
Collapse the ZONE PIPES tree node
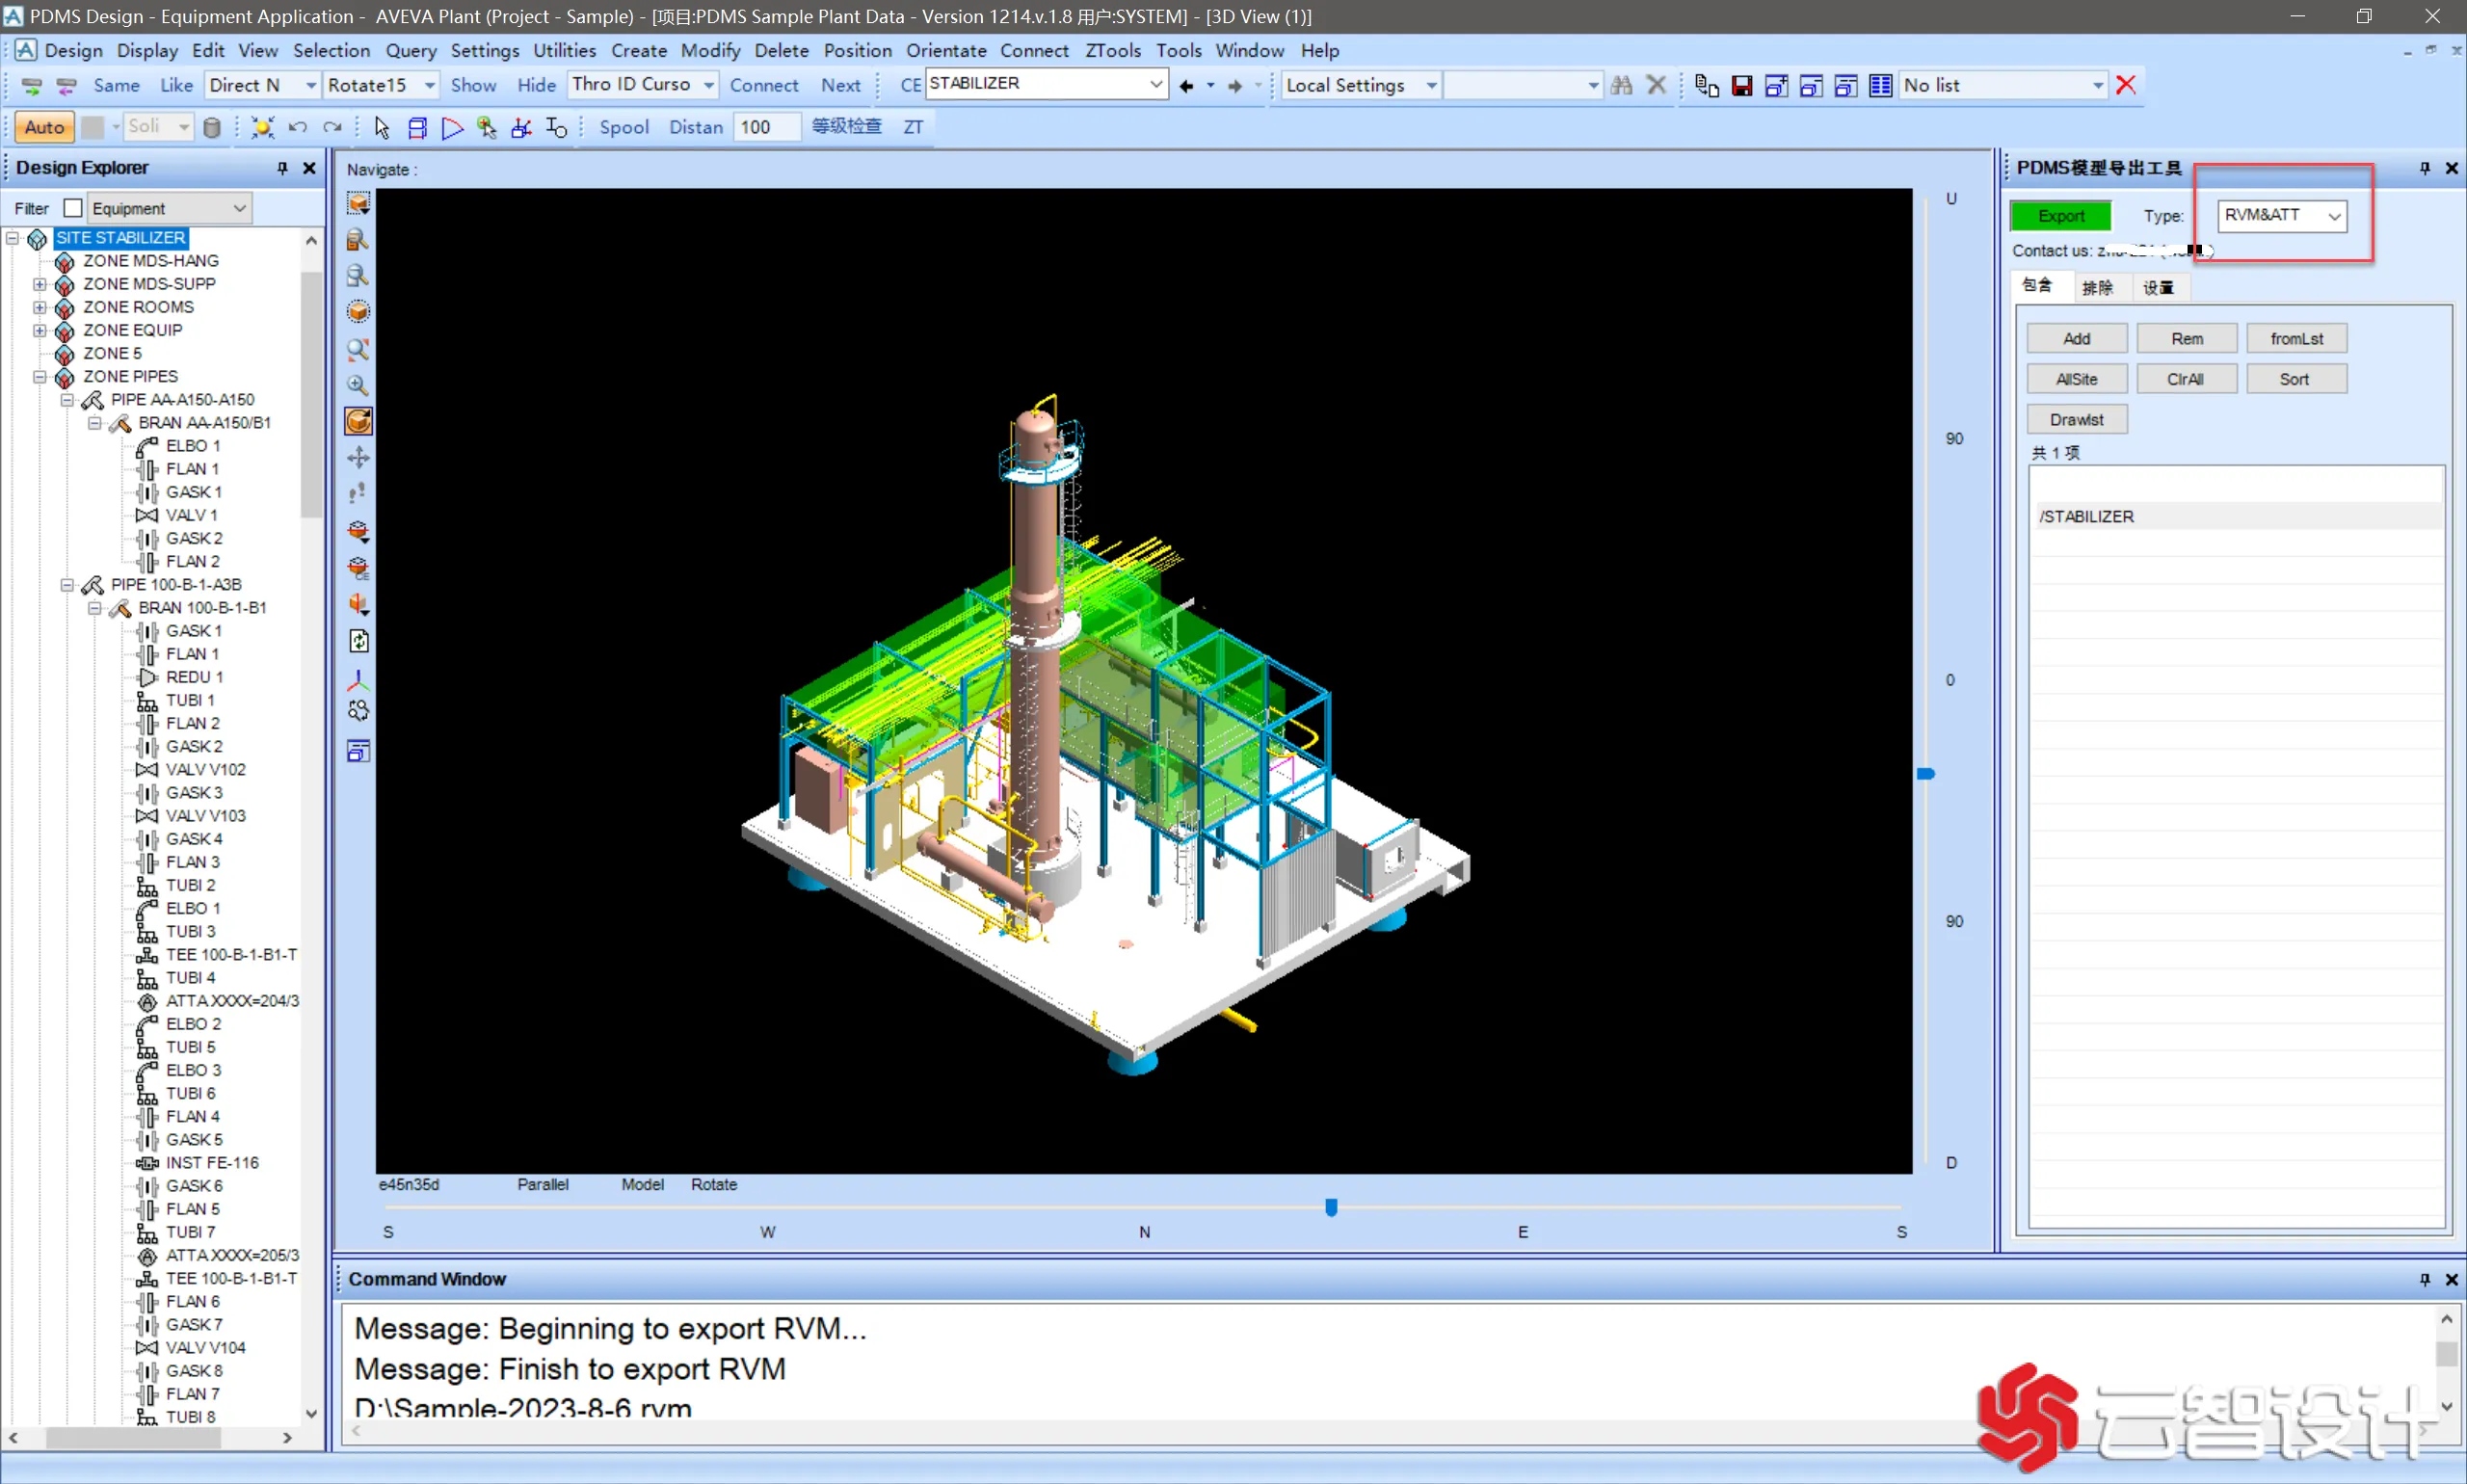point(40,377)
